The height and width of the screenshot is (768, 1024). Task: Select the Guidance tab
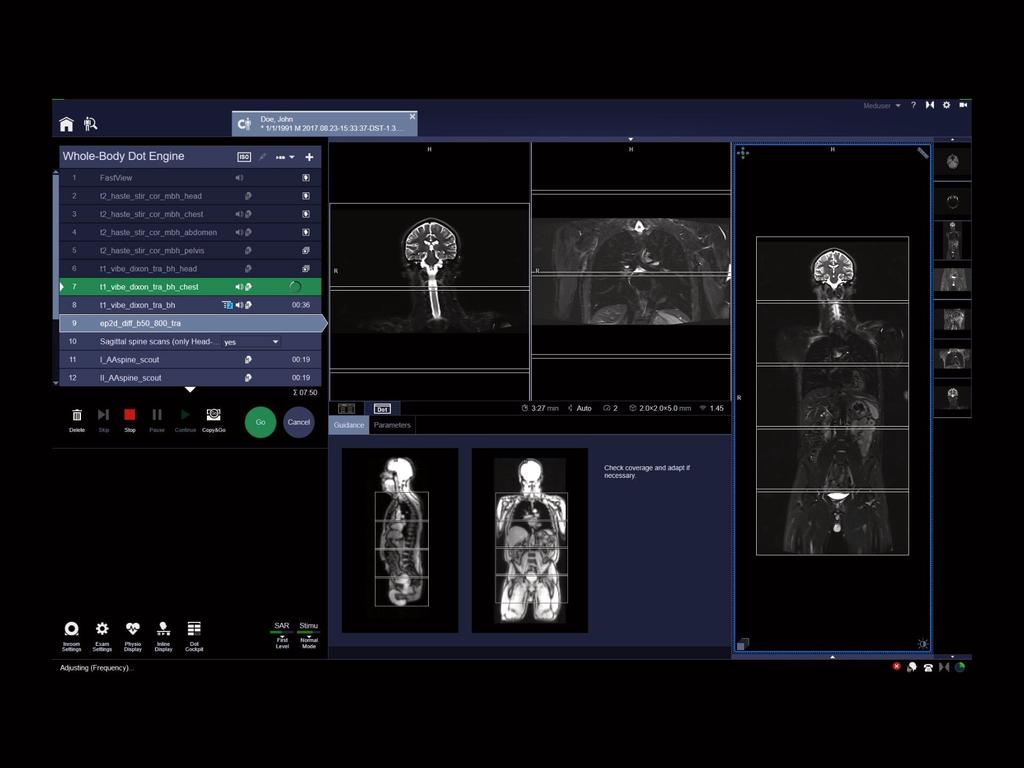click(x=348, y=424)
